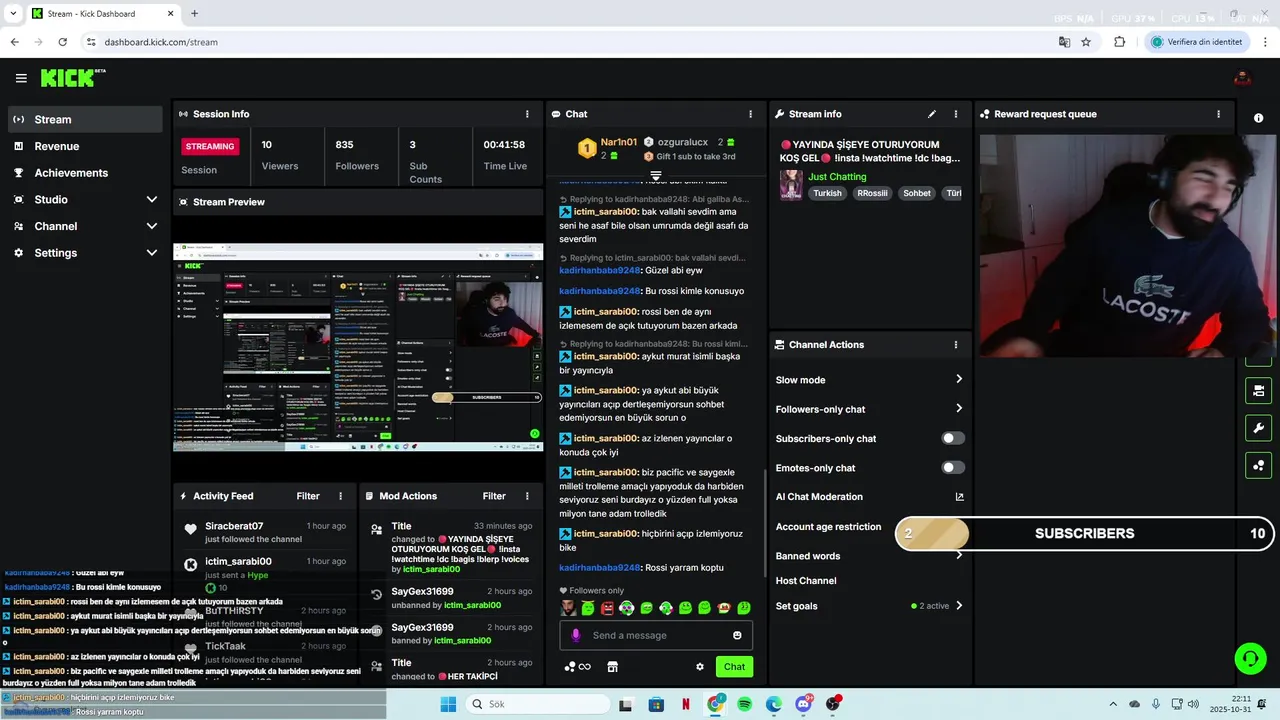
Task: Open Windows Start menu
Action: [448, 704]
